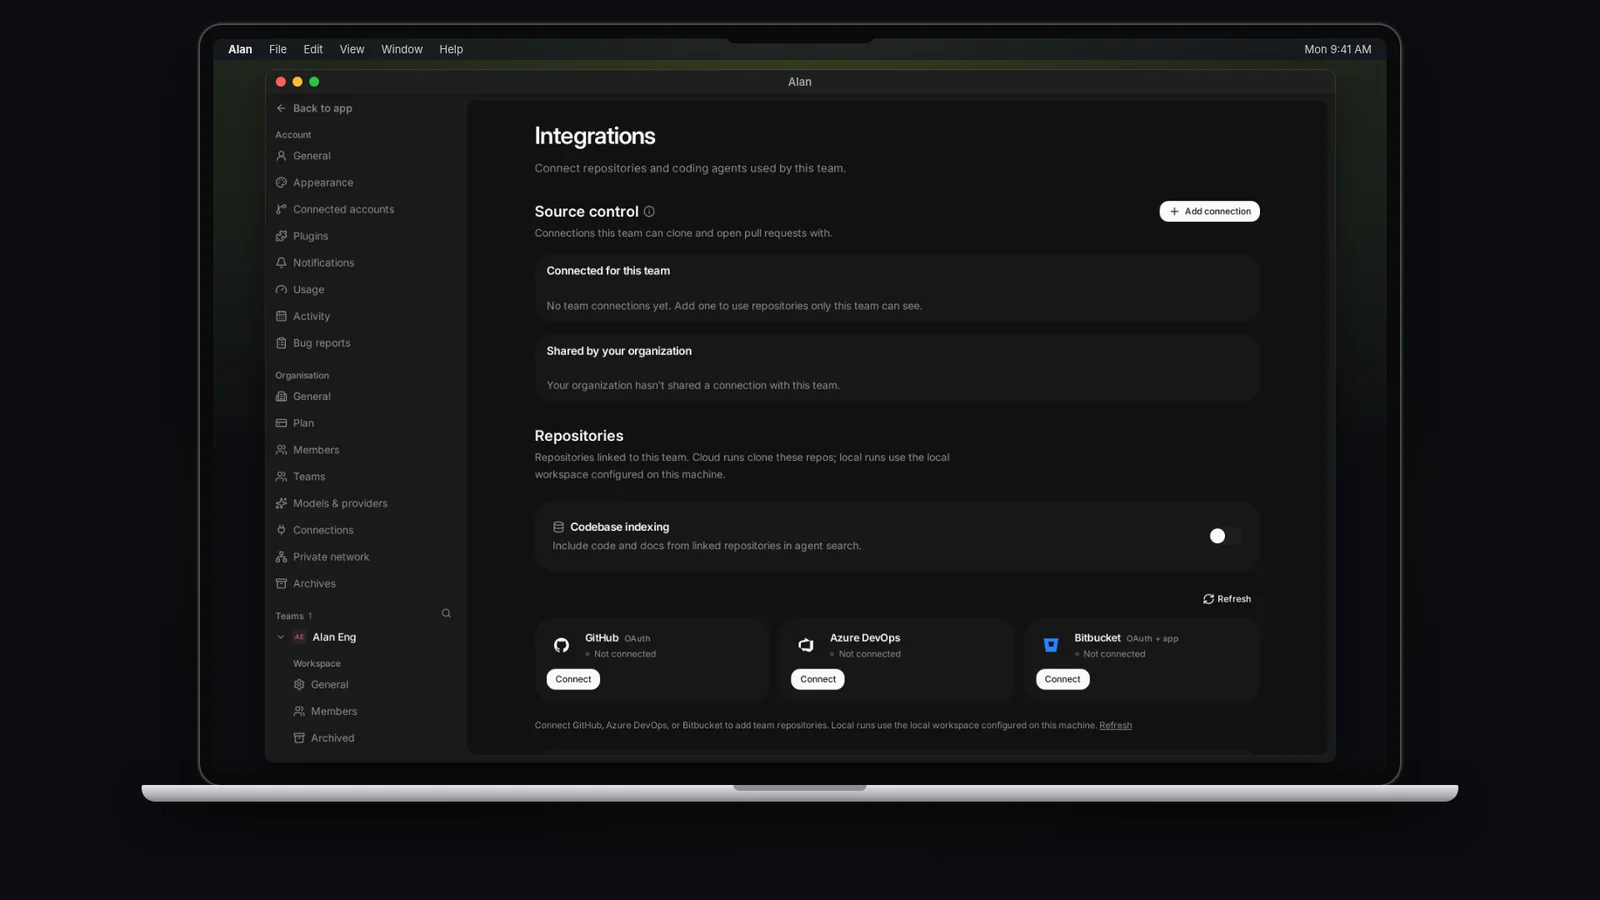Click the Usage gauge icon

click(281, 290)
